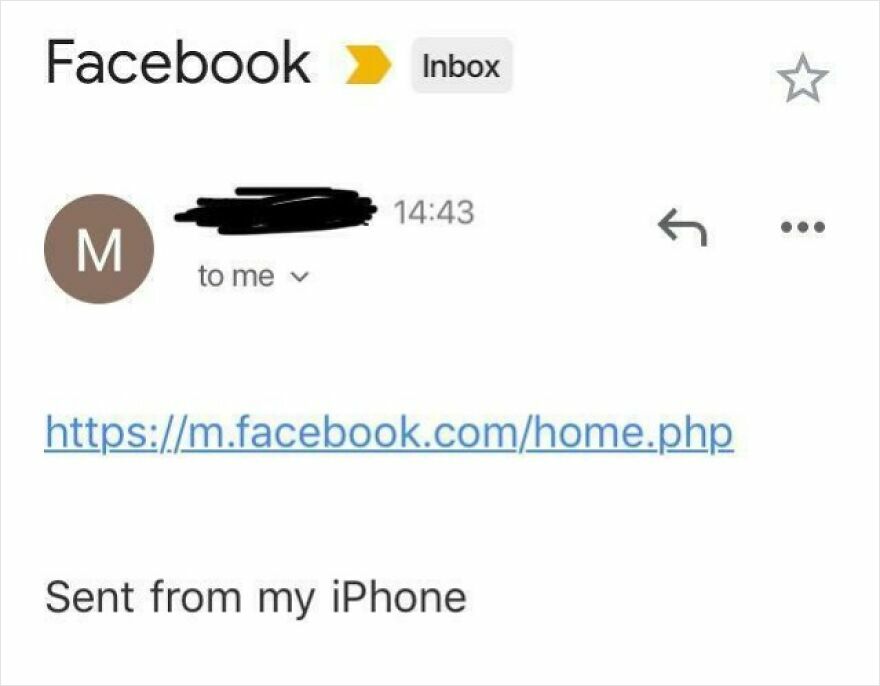Click the Inbox label chip
The height and width of the screenshot is (686, 880).
[x=459, y=65]
